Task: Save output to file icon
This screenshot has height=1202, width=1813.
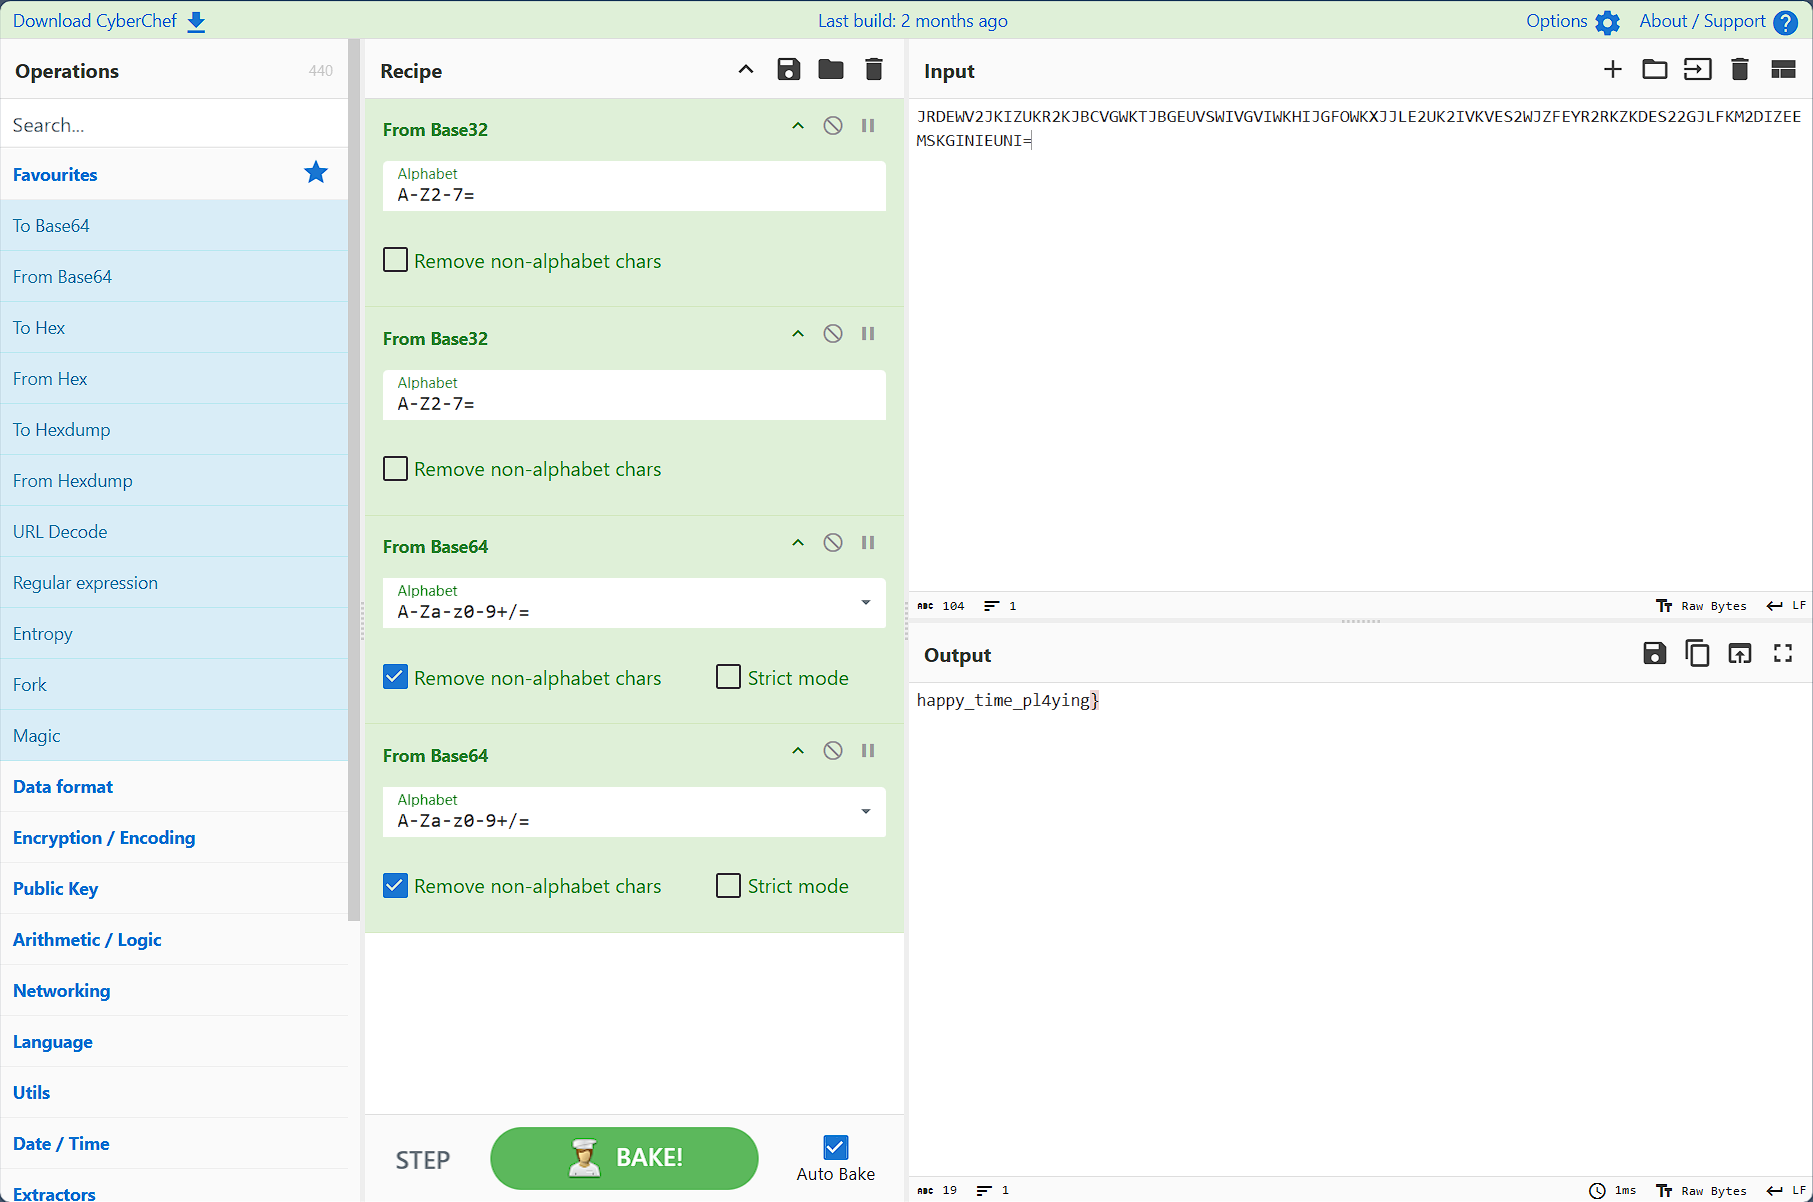Action: pyautogui.click(x=1655, y=653)
